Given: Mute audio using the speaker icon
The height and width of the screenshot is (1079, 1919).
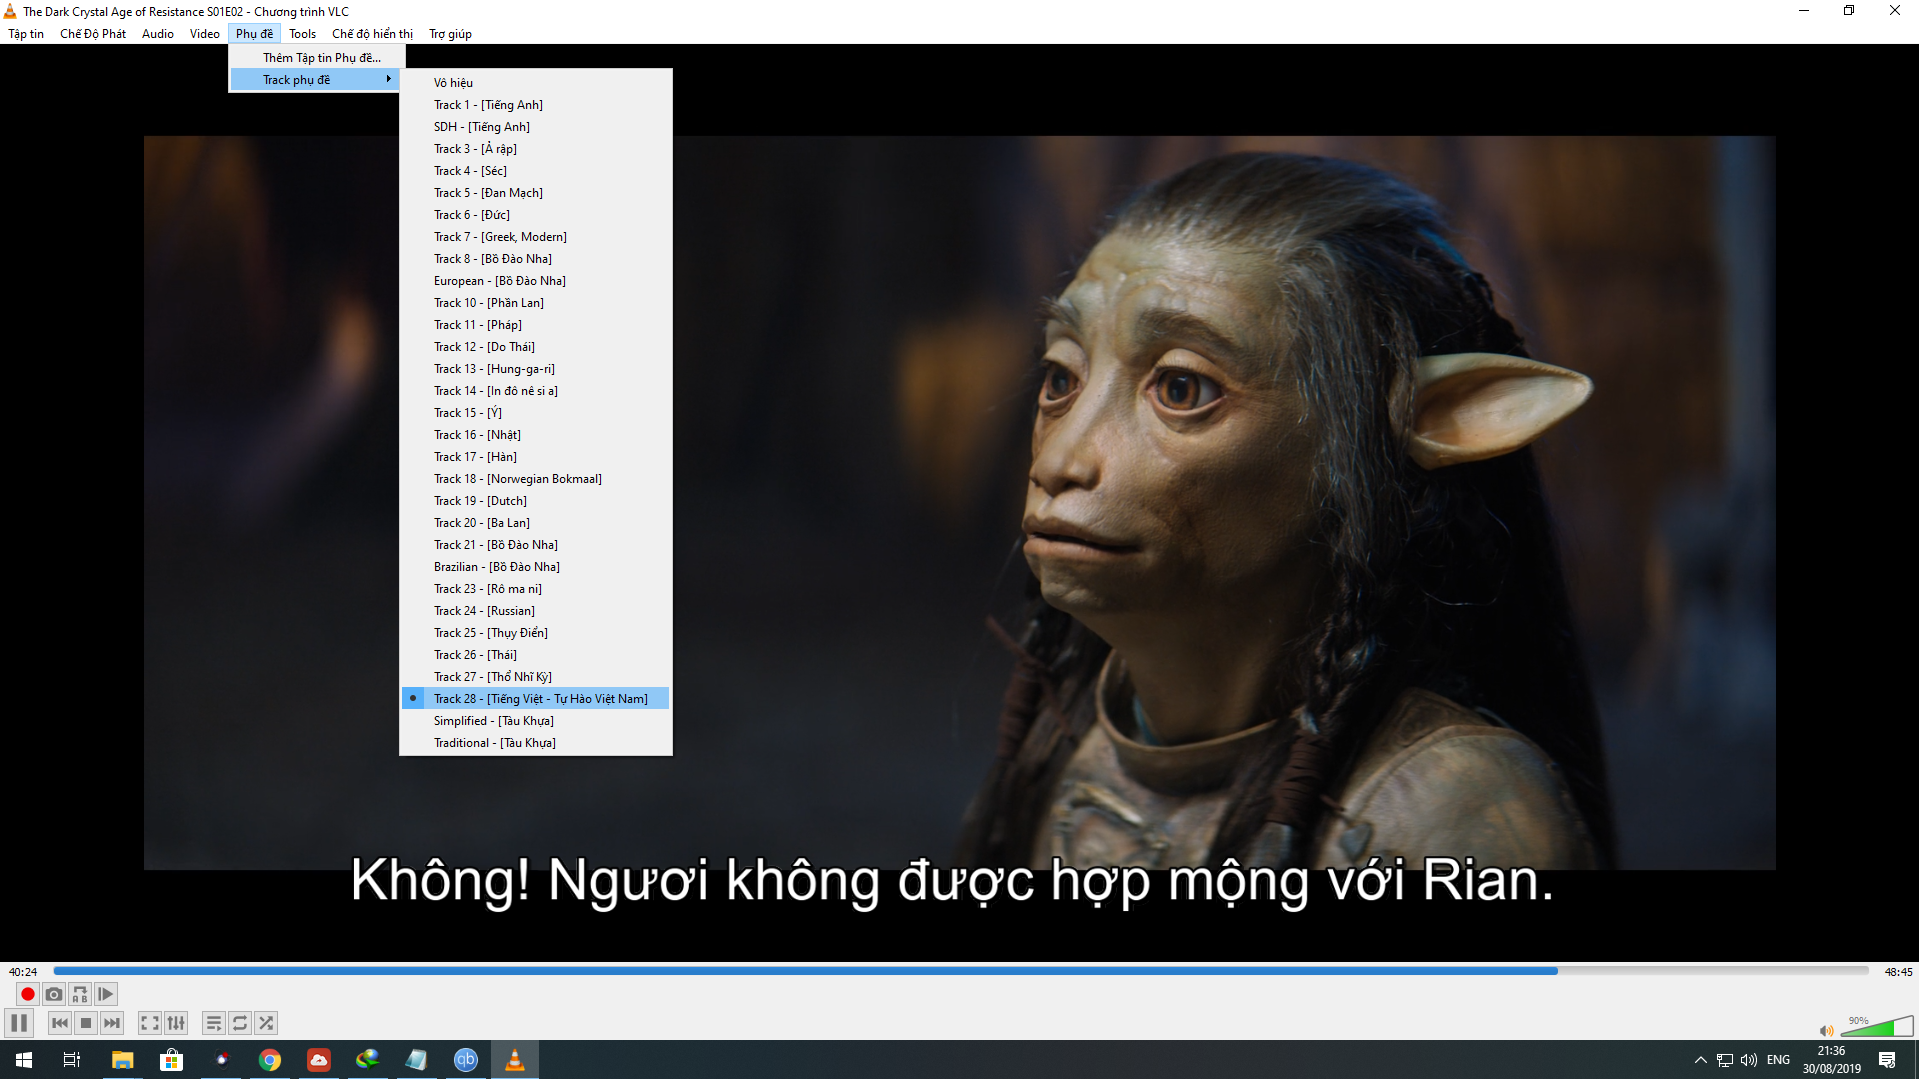Looking at the screenshot, I should (1826, 1030).
